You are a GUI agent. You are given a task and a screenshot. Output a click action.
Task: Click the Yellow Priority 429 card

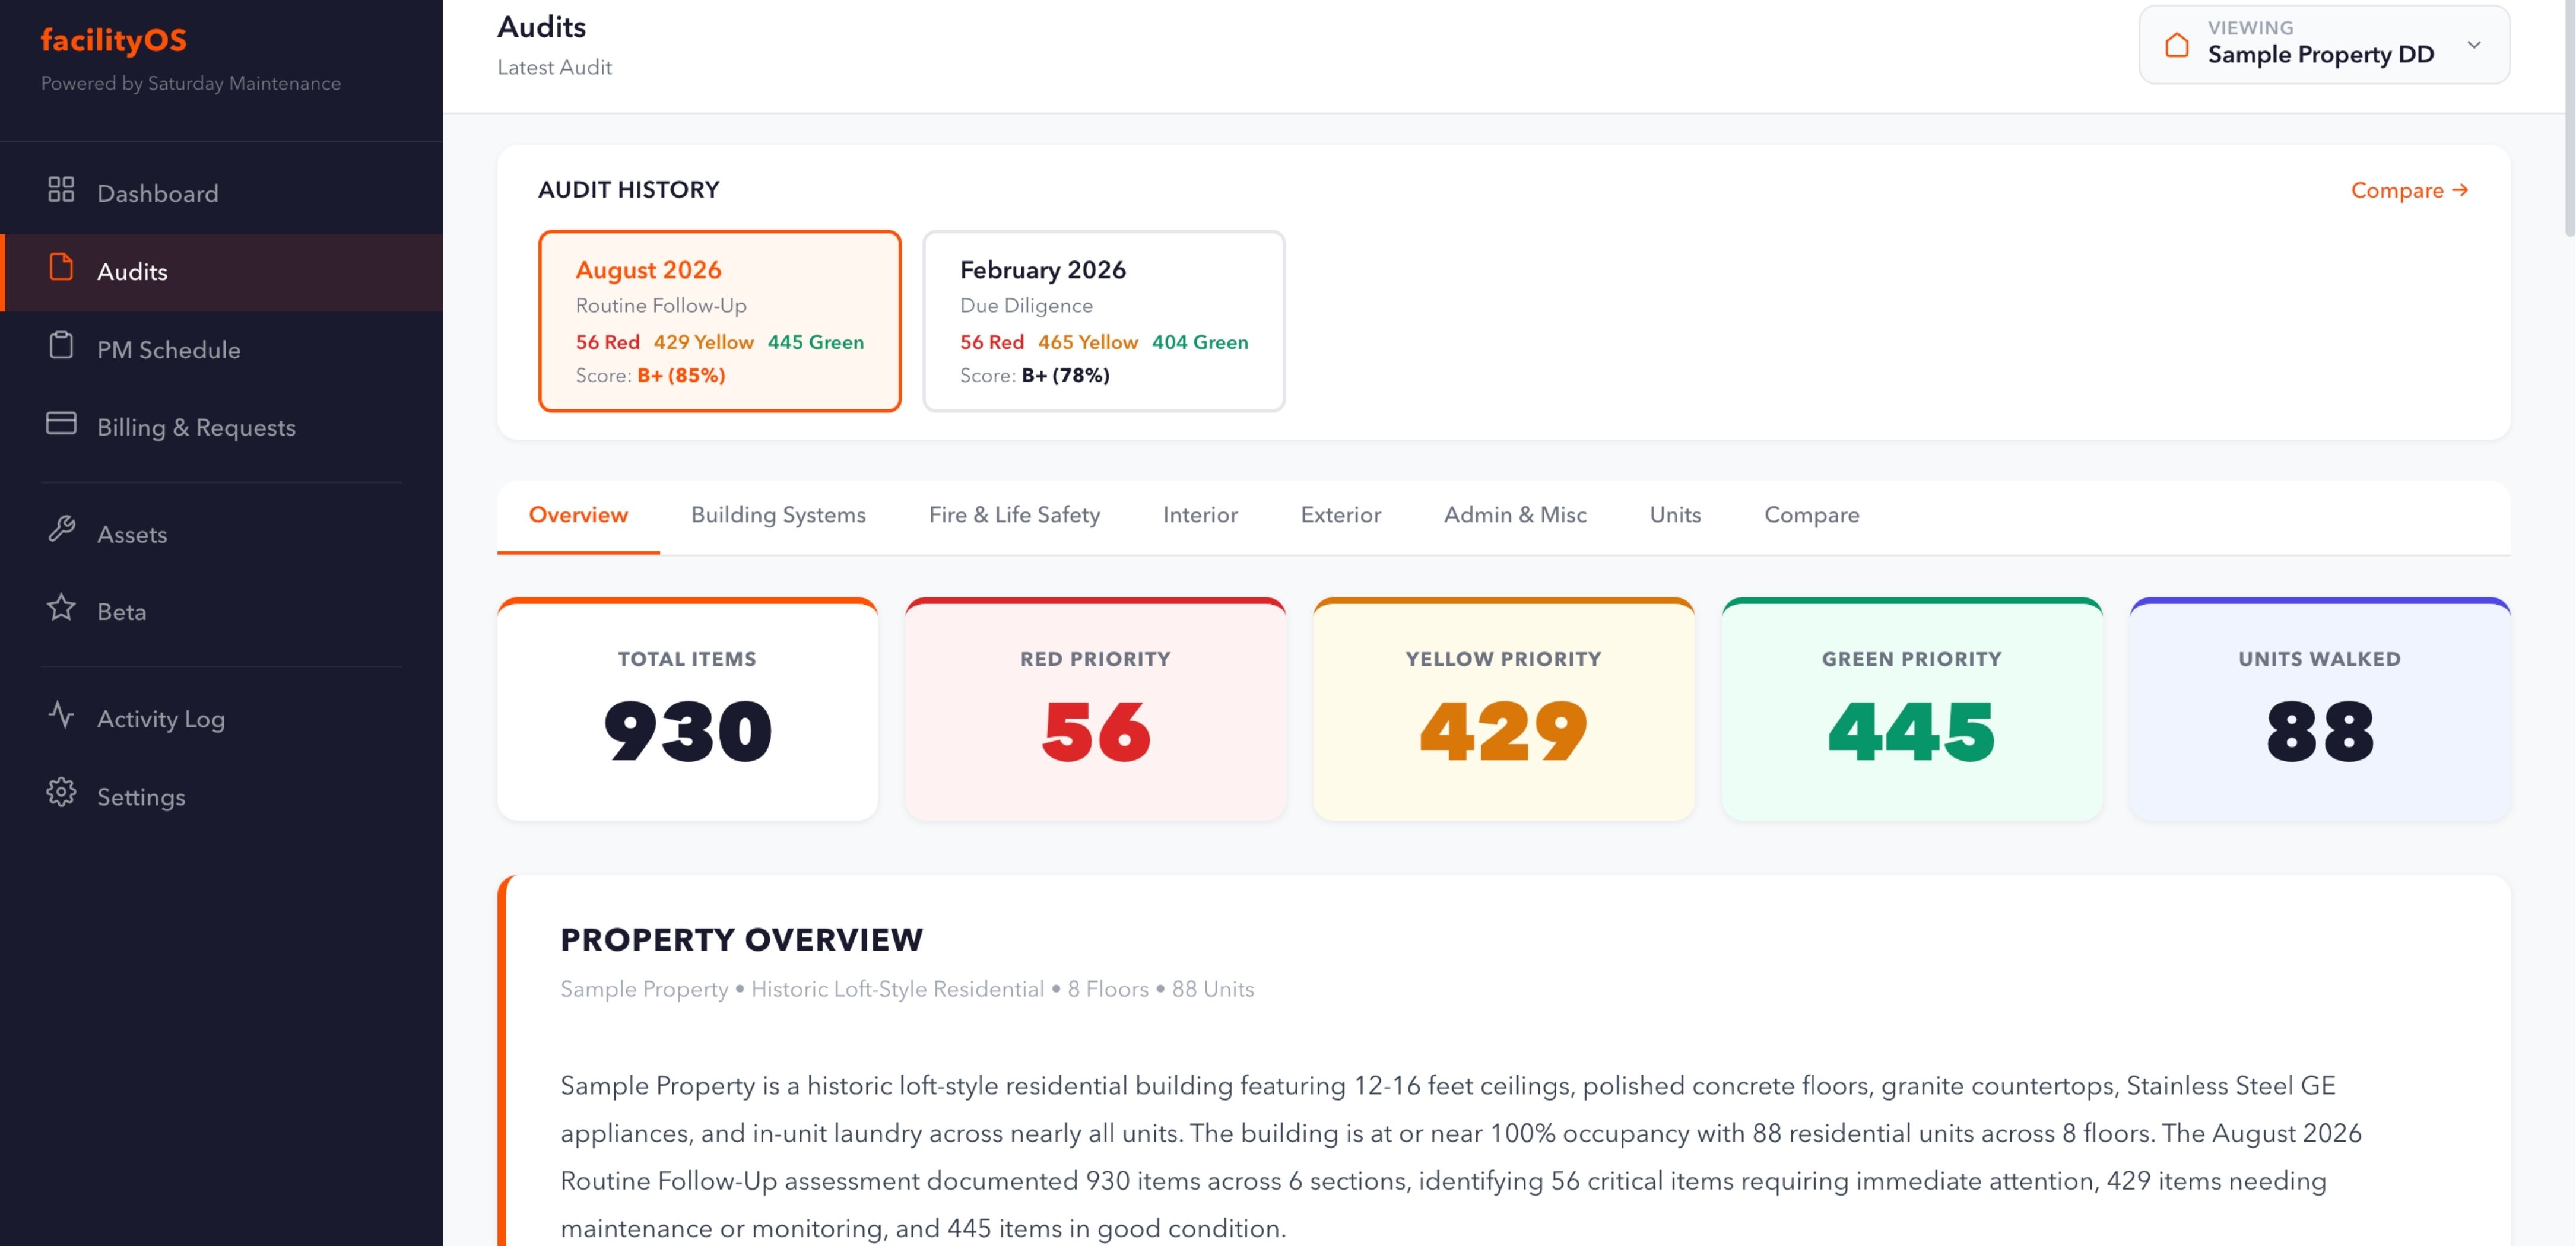click(x=1504, y=709)
